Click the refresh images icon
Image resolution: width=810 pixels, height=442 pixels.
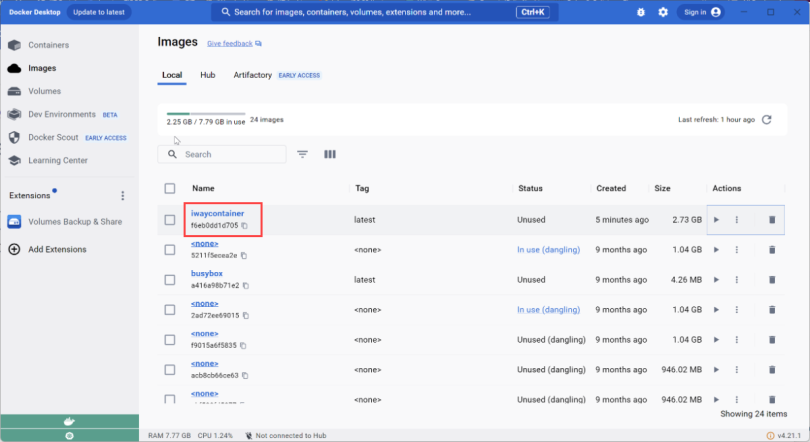point(767,120)
